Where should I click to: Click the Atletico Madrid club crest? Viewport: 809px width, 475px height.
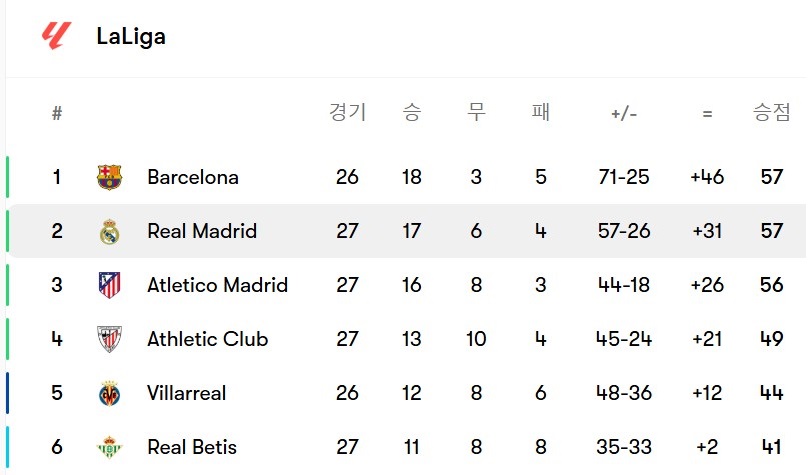(x=109, y=286)
